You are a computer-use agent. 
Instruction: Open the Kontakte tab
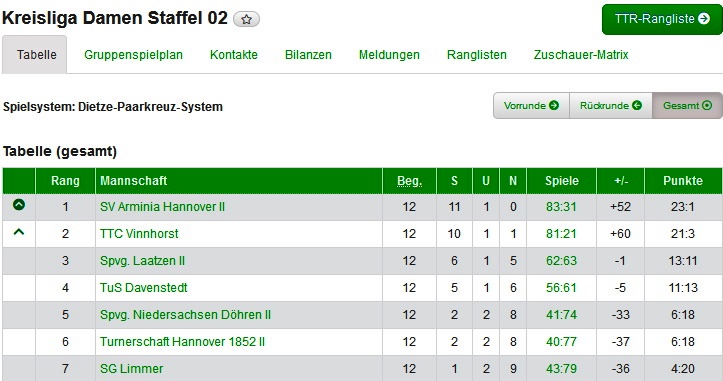pos(233,55)
